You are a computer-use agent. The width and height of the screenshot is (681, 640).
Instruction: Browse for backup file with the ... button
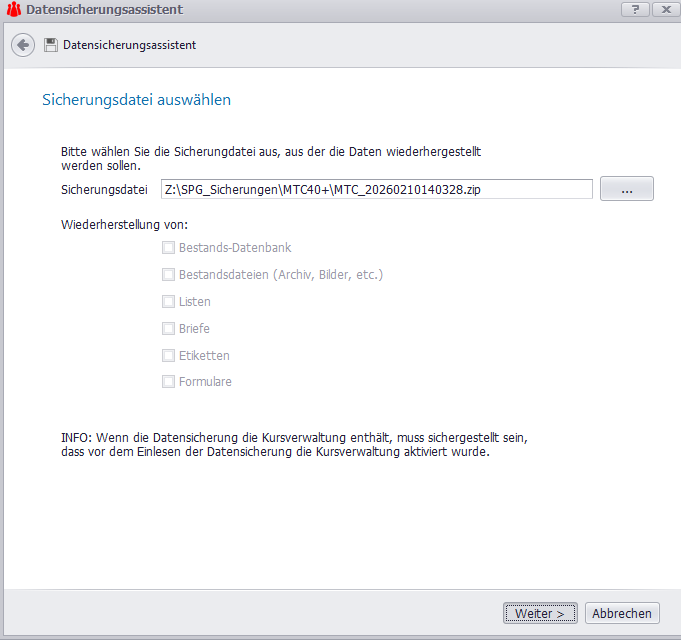tap(626, 189)
